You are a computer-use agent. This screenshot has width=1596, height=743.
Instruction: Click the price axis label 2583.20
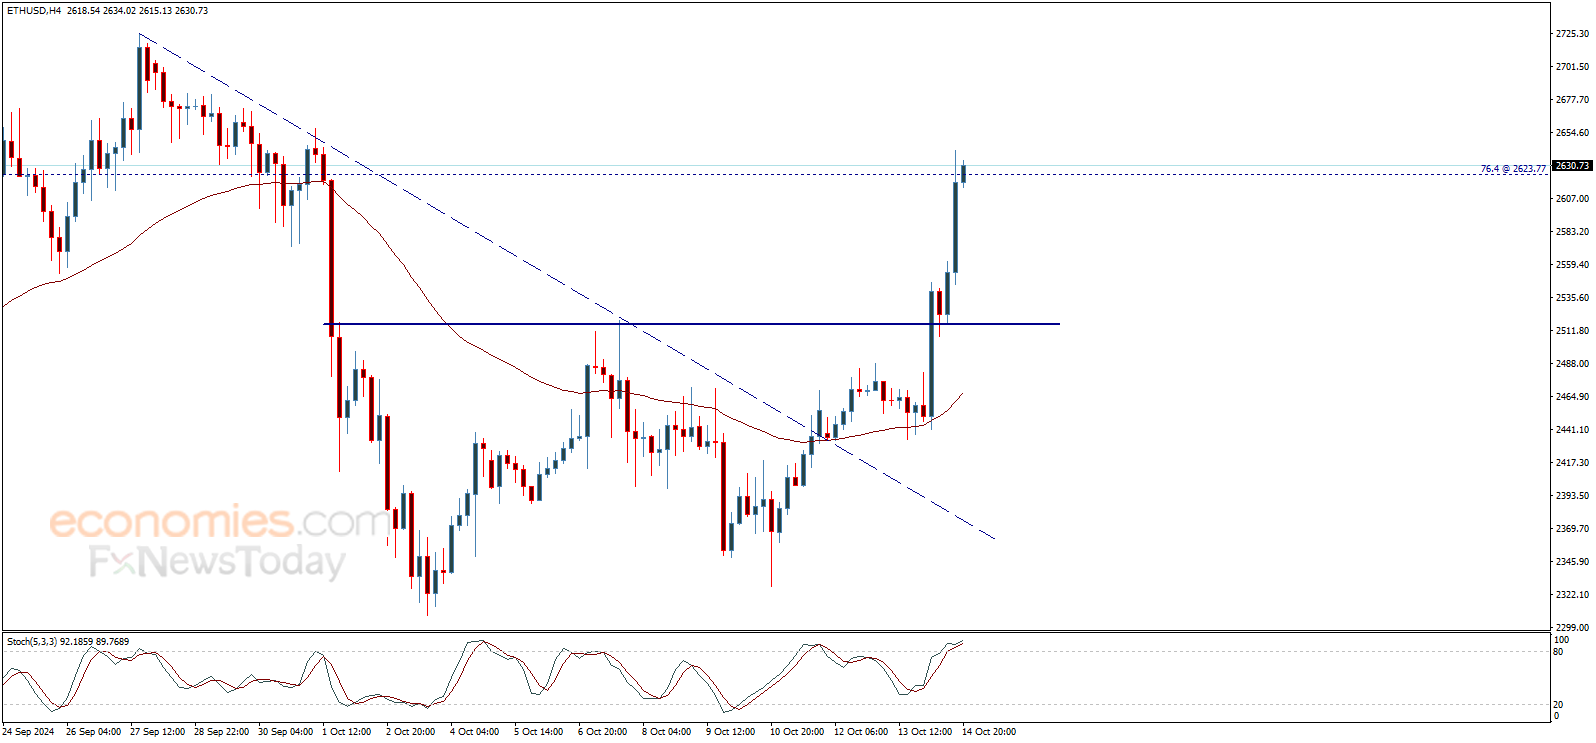(1572, 232)
